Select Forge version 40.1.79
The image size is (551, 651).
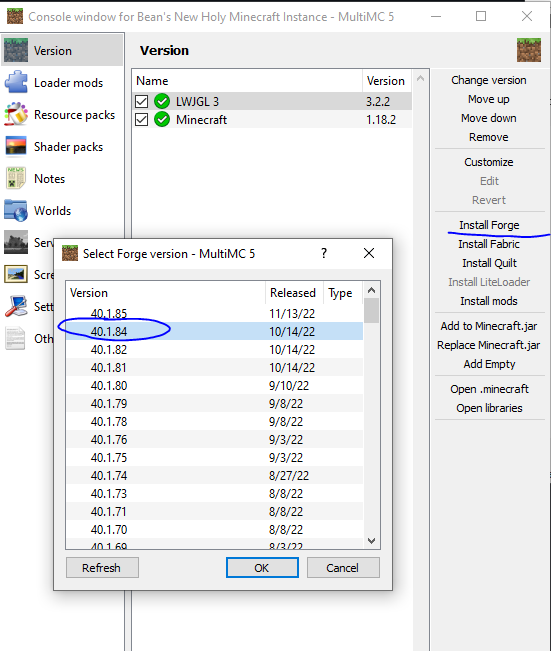tap(215, 404)
